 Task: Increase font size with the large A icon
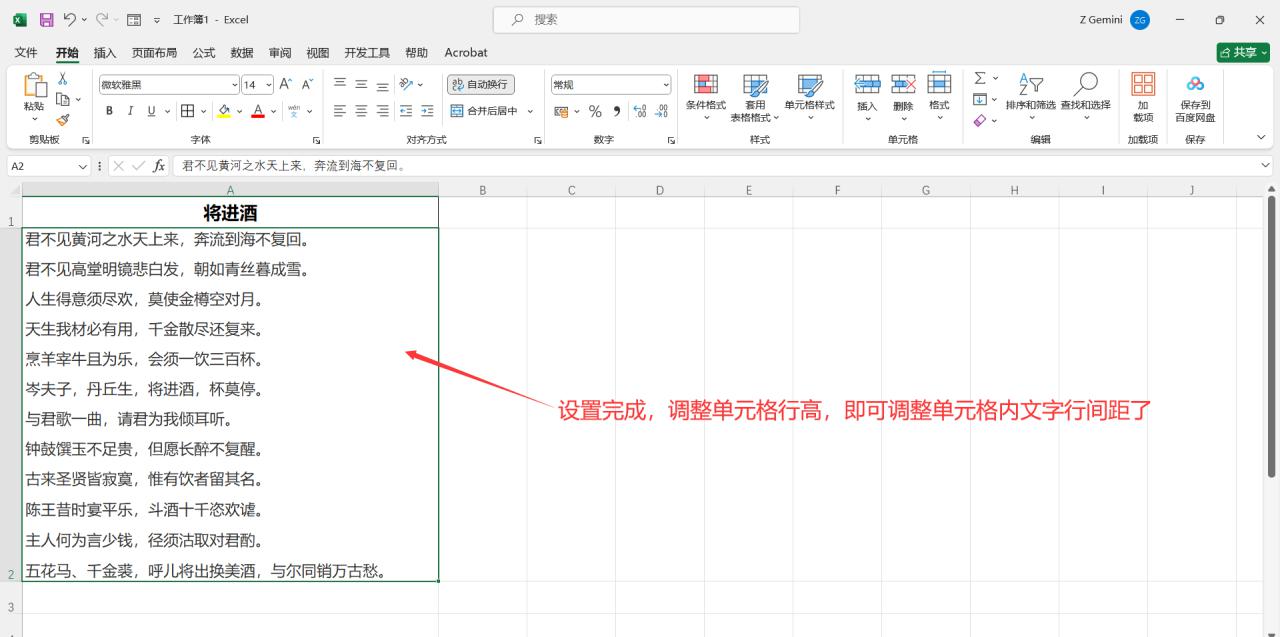pyautogui.click(x=285, y=85)
